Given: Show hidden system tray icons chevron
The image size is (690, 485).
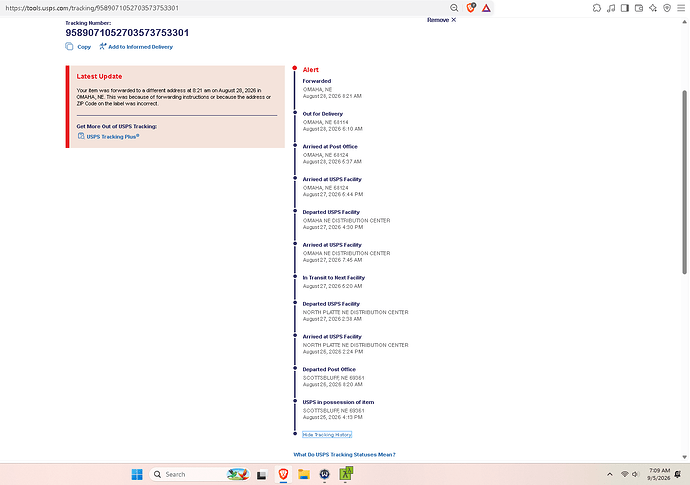Looking at the screenshot, I should click(x=609, y=474).
